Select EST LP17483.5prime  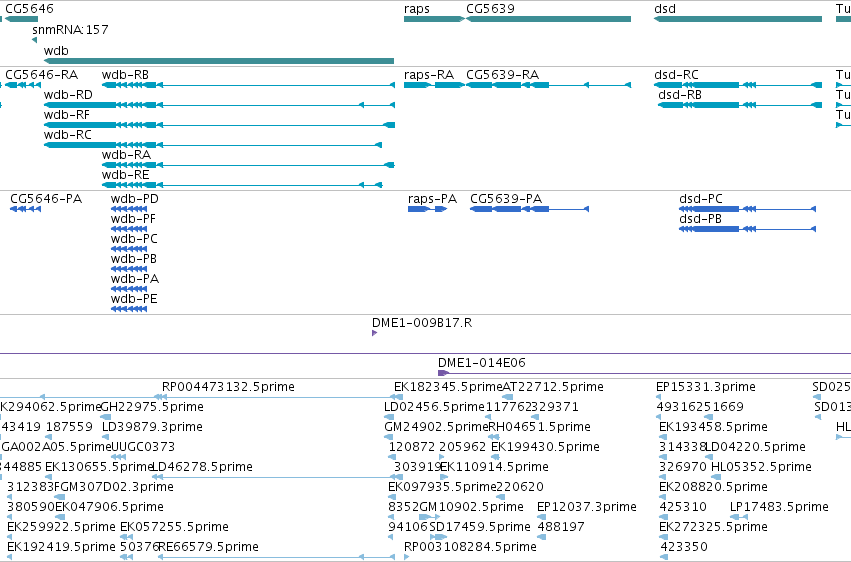pos(779,507)
